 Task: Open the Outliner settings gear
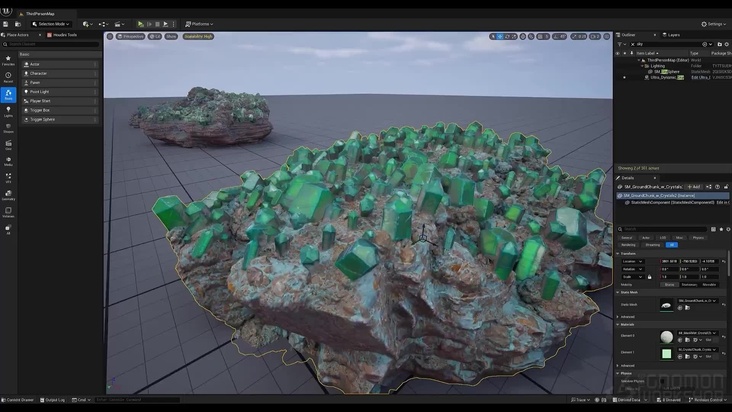tap(727, 44)
